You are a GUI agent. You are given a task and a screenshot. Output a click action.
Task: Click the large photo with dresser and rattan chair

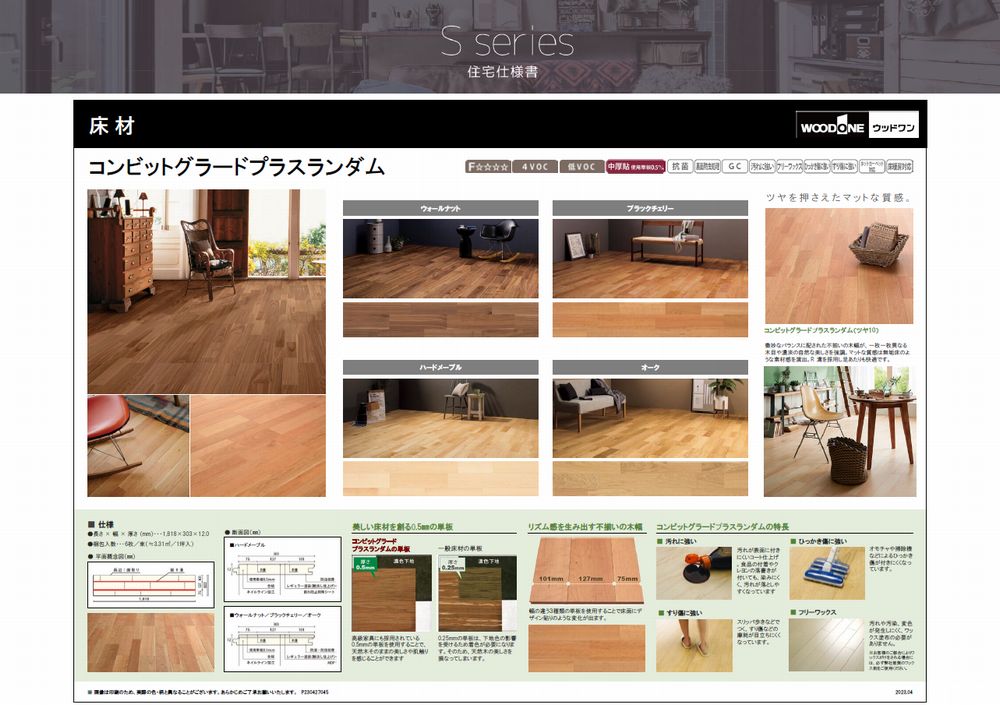pos(207,291)
